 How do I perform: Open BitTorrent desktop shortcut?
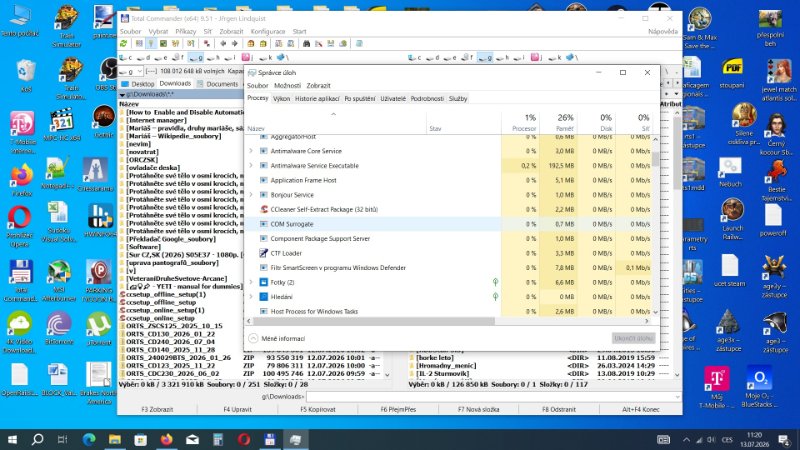59,329
